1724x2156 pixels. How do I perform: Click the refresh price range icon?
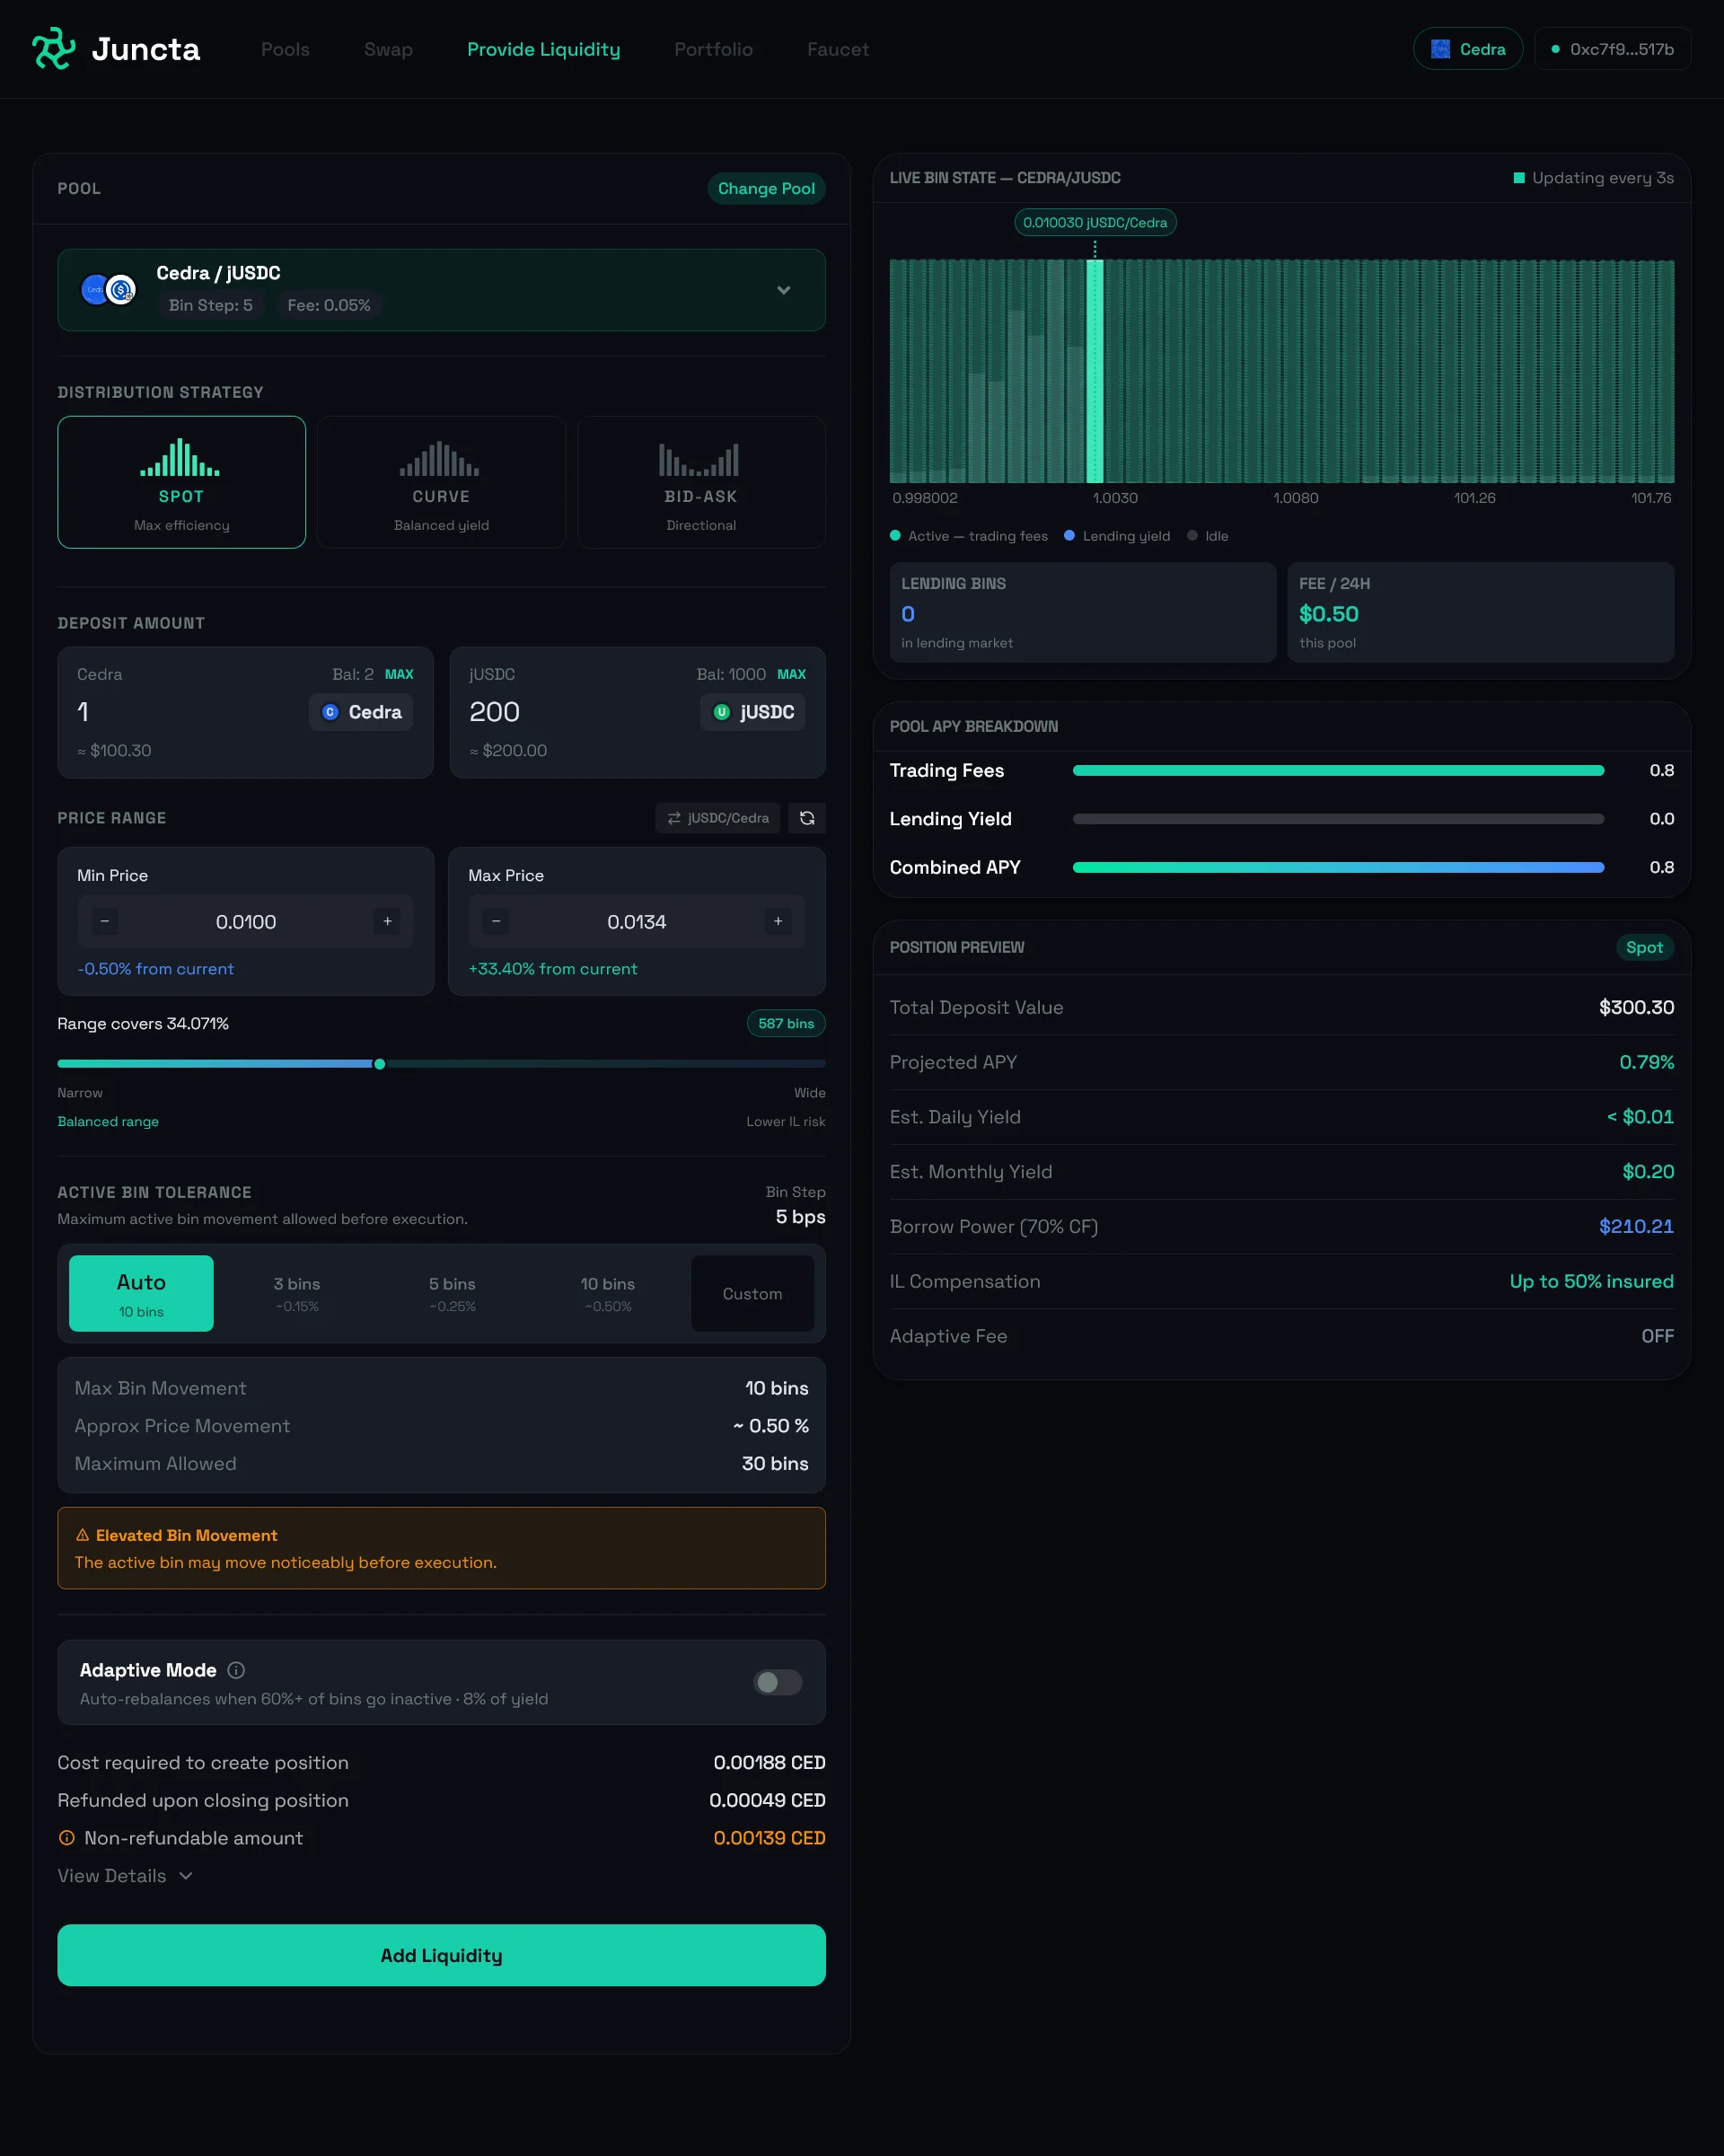807,818
